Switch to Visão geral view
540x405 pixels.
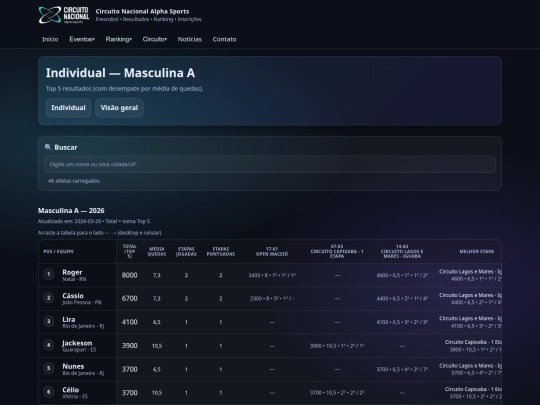[119, 108]
